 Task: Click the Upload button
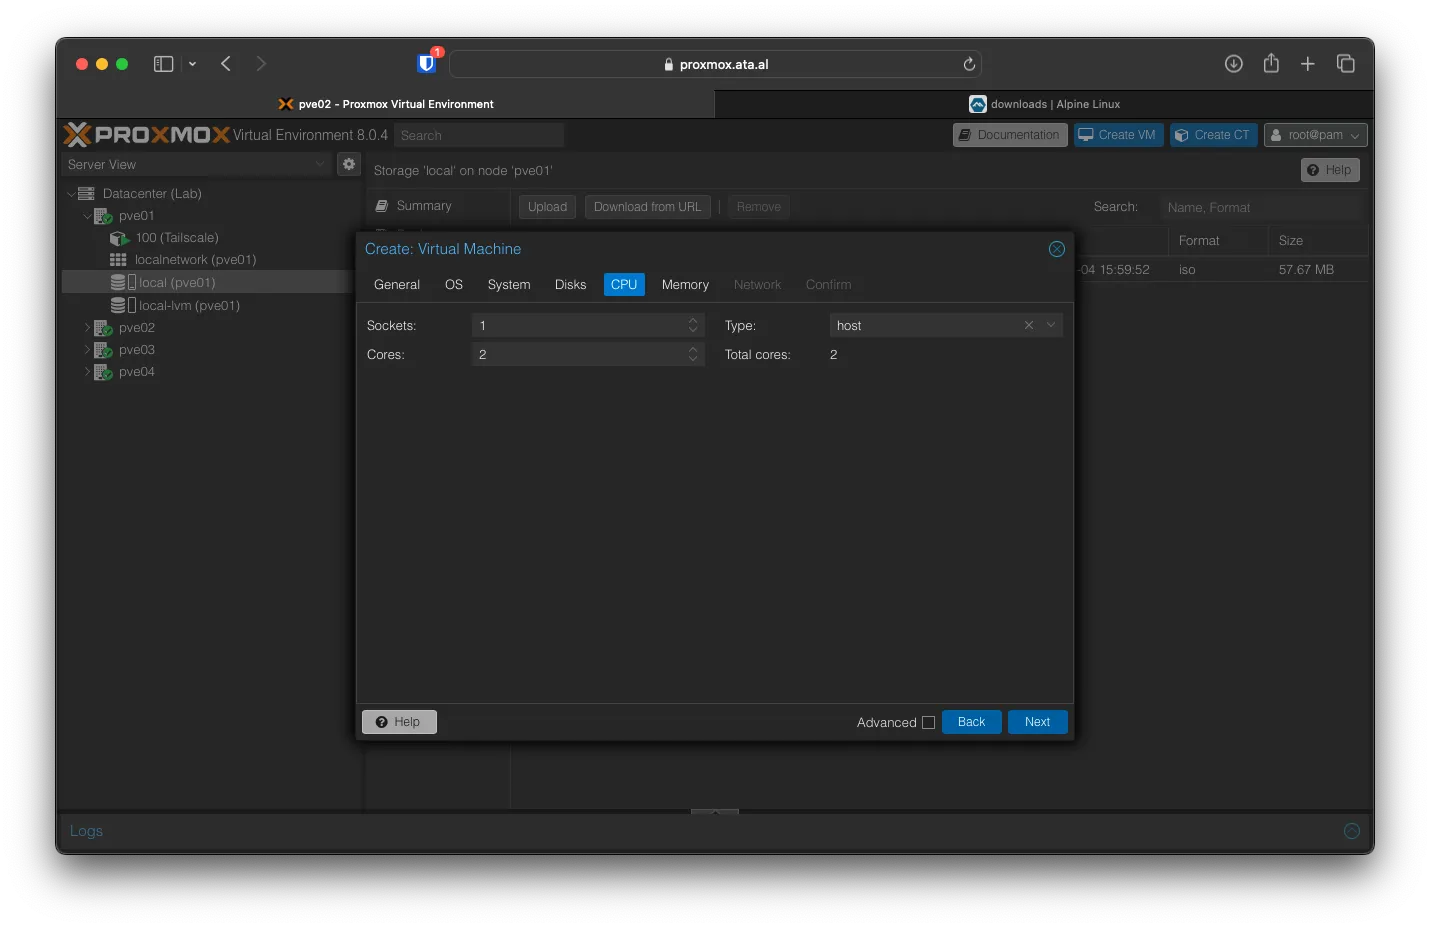pos(547,207)
